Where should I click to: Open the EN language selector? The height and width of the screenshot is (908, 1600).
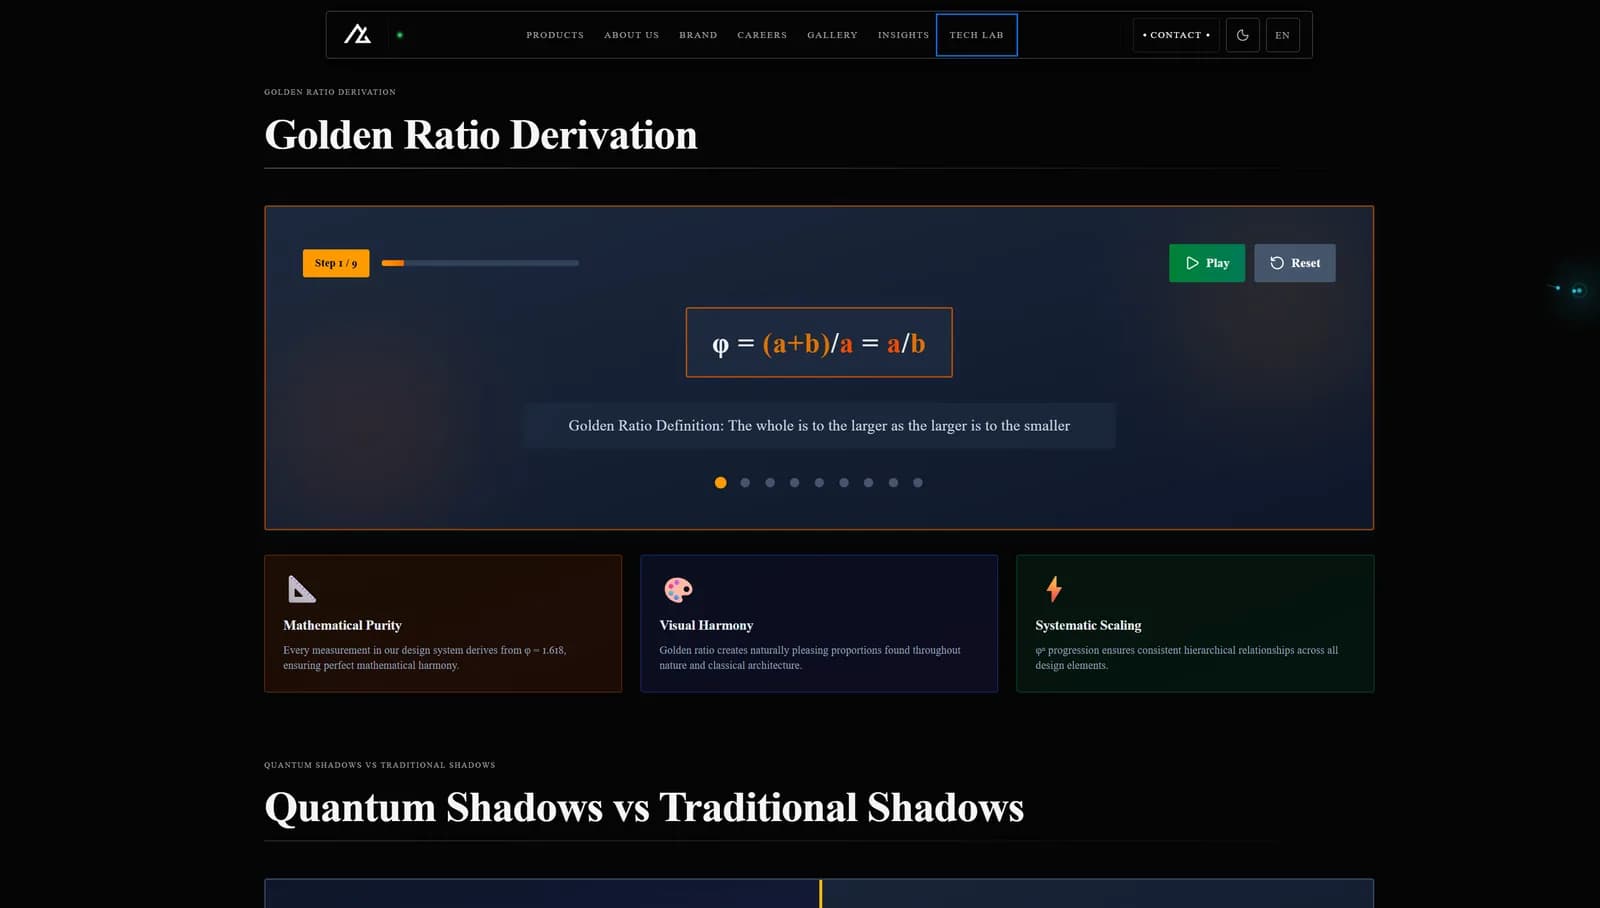(x=1282, y=35)
